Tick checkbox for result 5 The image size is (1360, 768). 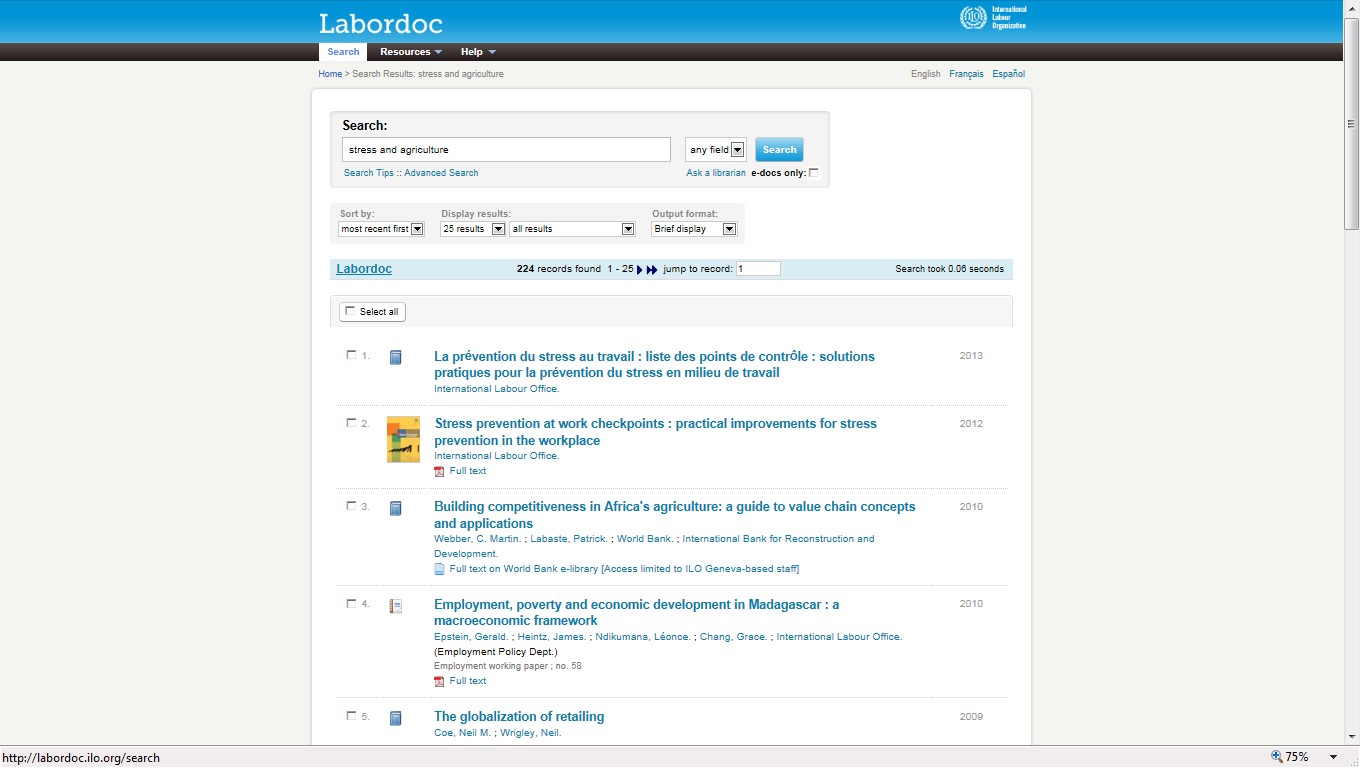click(x=351, y=716)
